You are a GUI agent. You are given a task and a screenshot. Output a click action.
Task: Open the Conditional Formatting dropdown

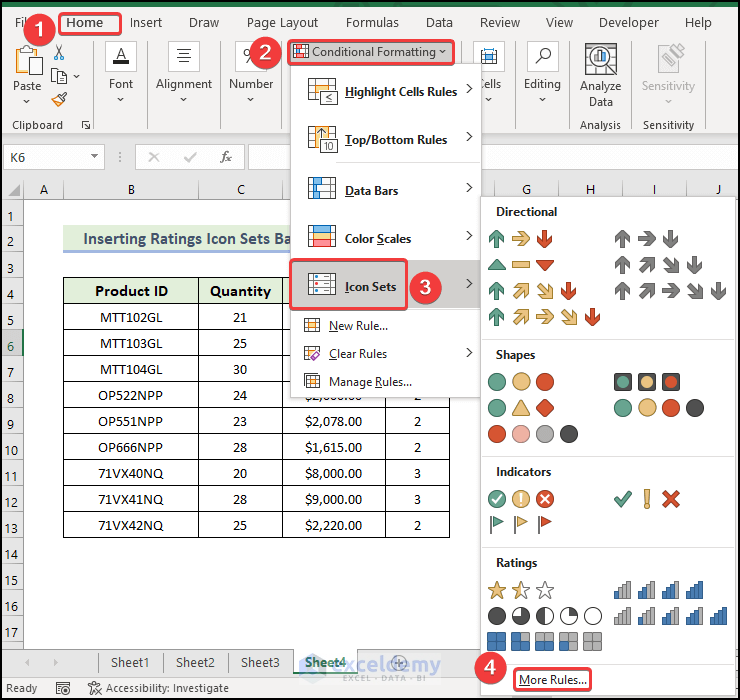pyautogui.click(x=371, y=51)
